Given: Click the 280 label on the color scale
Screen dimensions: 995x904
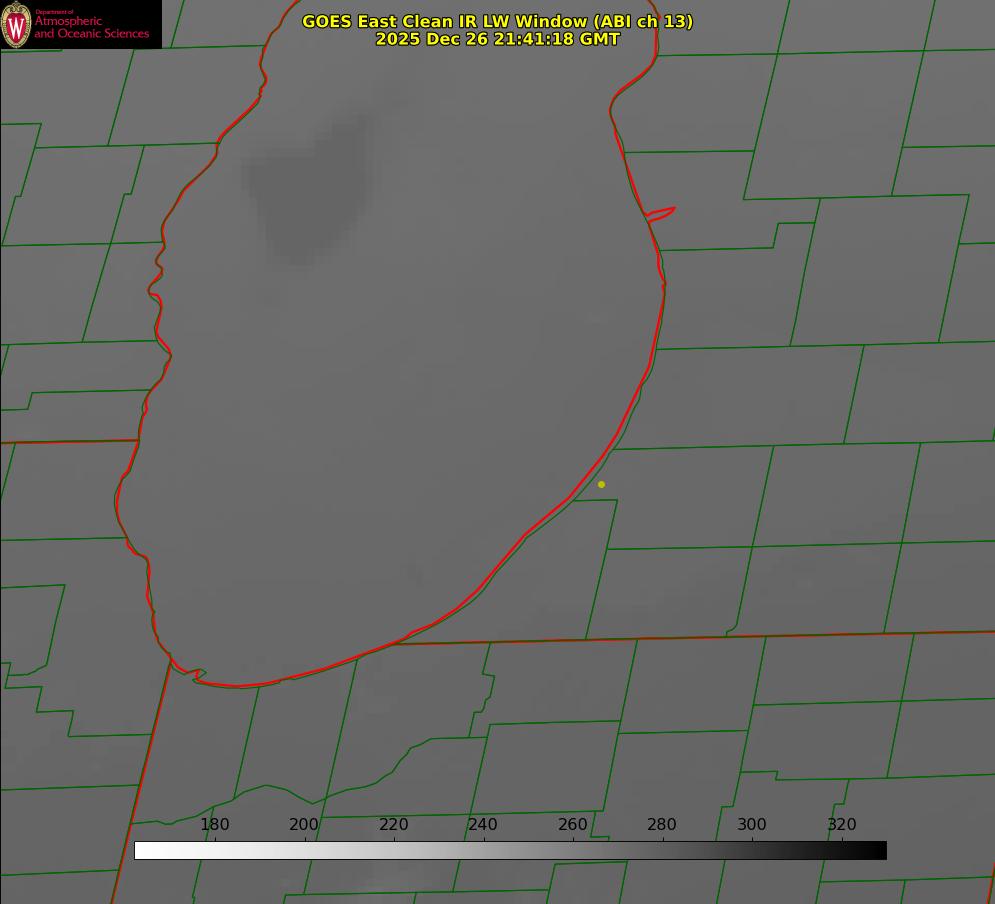Looking at the screenshot, I should point(662,824).
